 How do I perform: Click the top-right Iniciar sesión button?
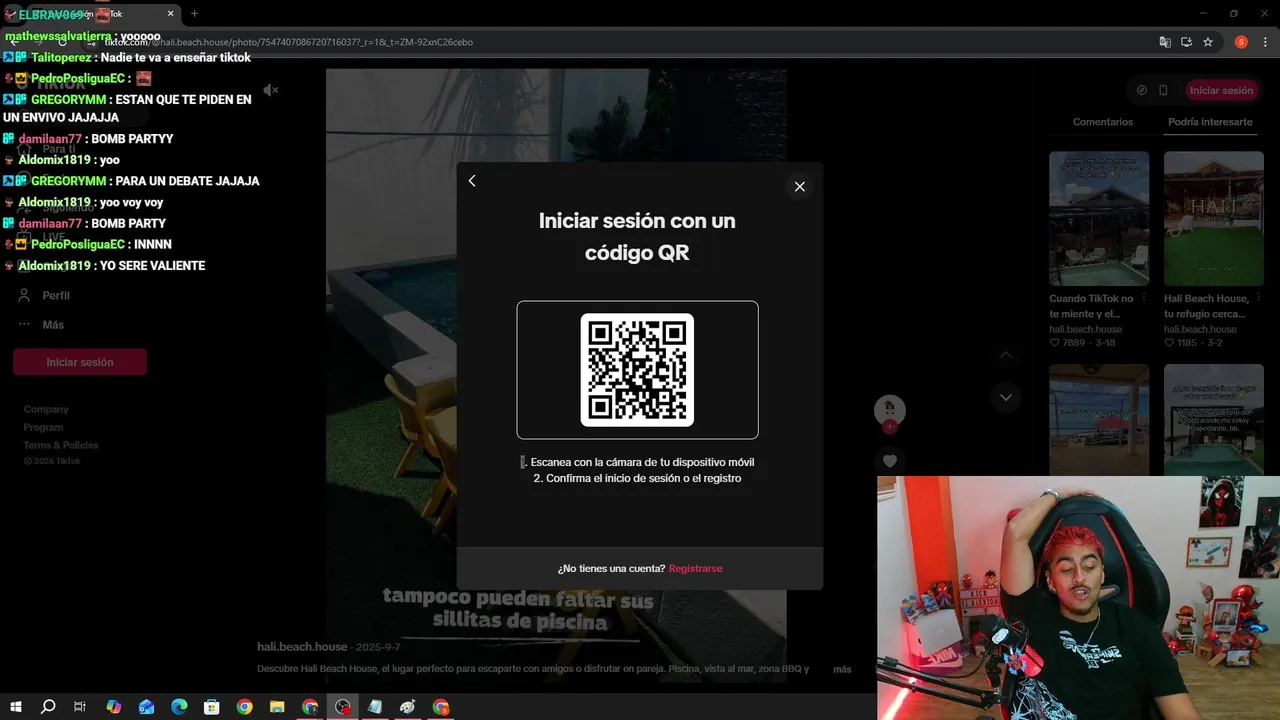pos(1221,90)
